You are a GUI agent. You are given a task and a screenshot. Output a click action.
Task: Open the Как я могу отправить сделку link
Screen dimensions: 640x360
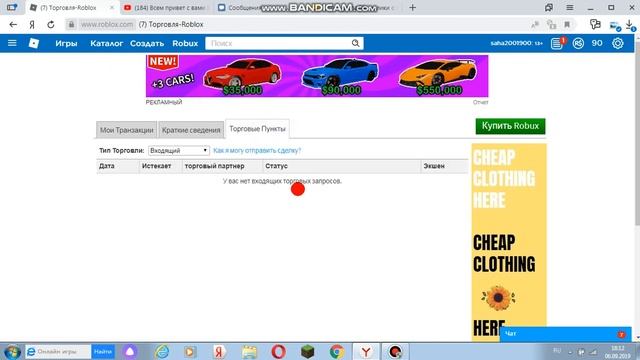click(x=257, y=151)
